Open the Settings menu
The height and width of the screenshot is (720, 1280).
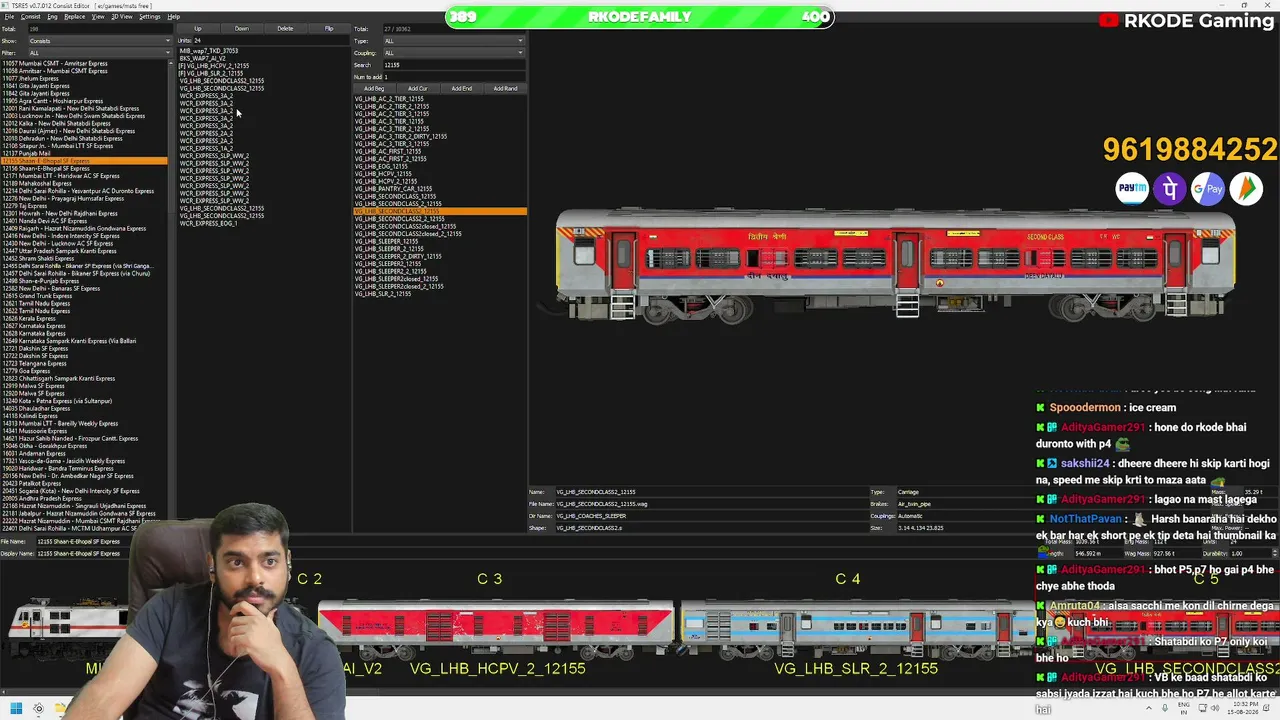click(x=150, y=17)
